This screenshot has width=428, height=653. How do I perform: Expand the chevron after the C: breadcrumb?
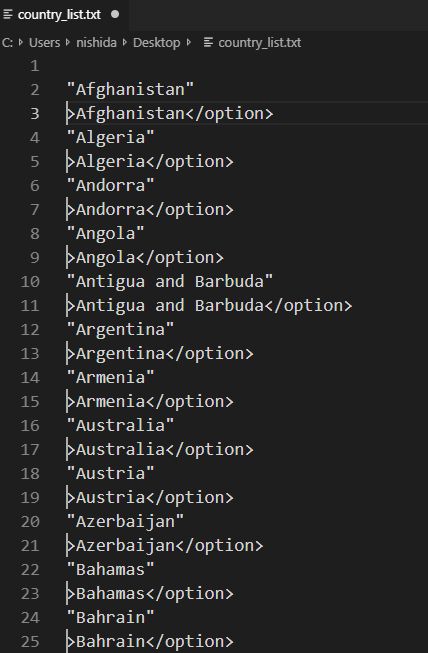21,42
